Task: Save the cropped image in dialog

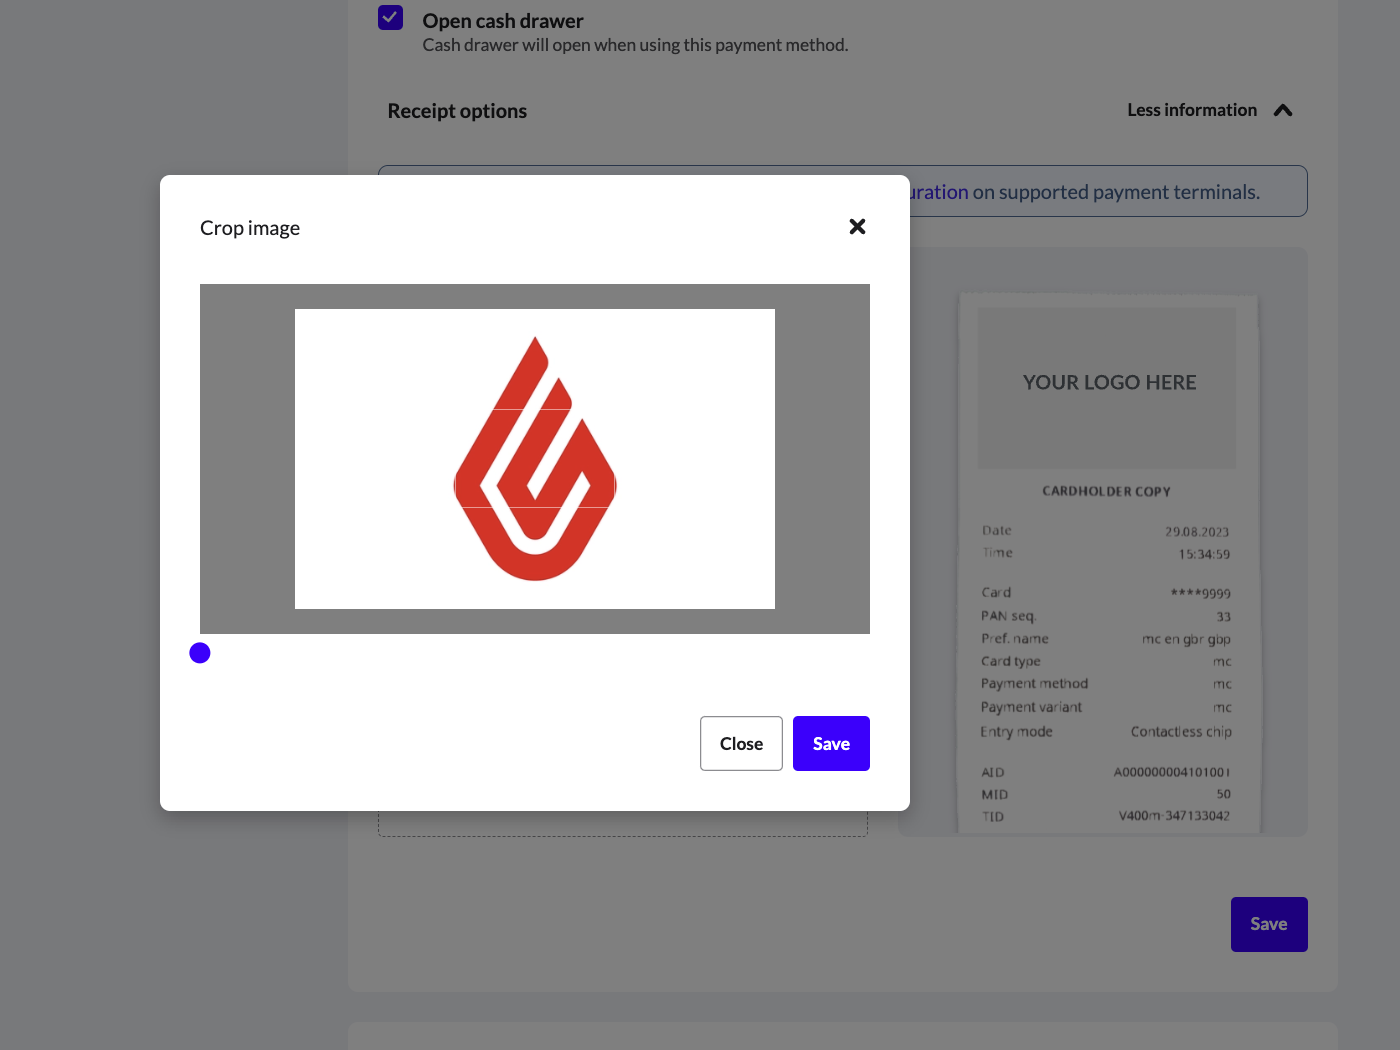Action: click(831, 743)
